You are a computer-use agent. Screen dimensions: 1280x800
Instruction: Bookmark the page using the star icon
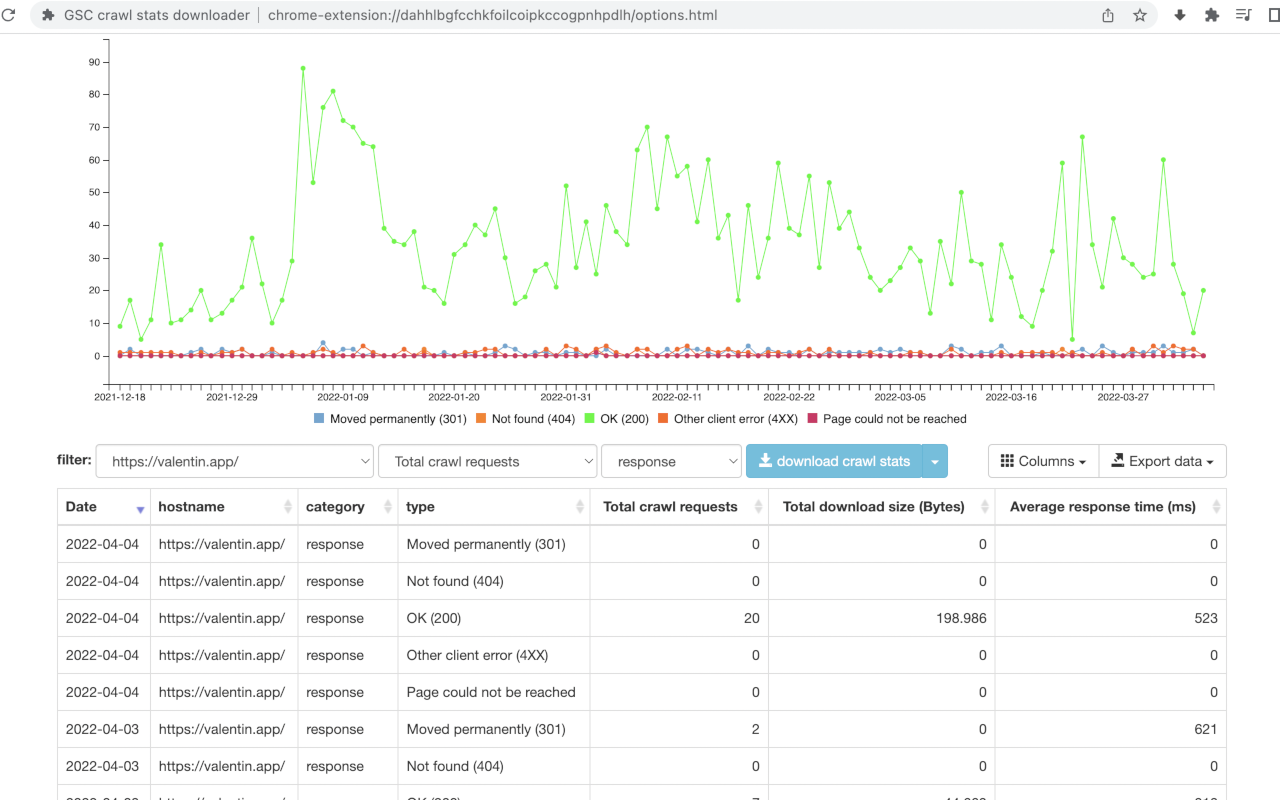pyautogui.click(x=1140, y=15)
